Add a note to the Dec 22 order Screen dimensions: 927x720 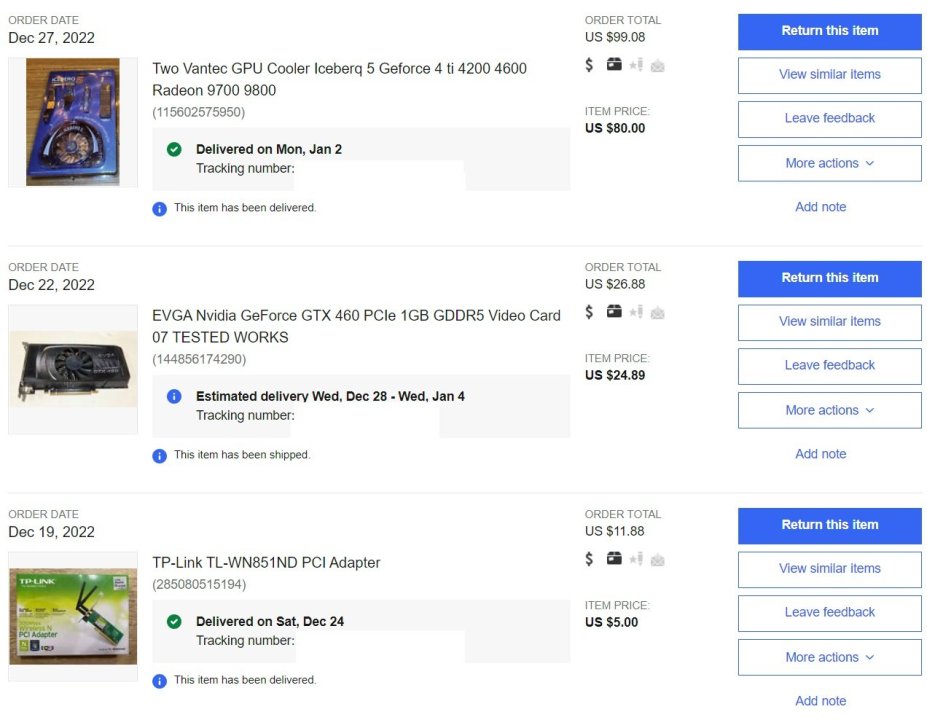pos(820,454)
